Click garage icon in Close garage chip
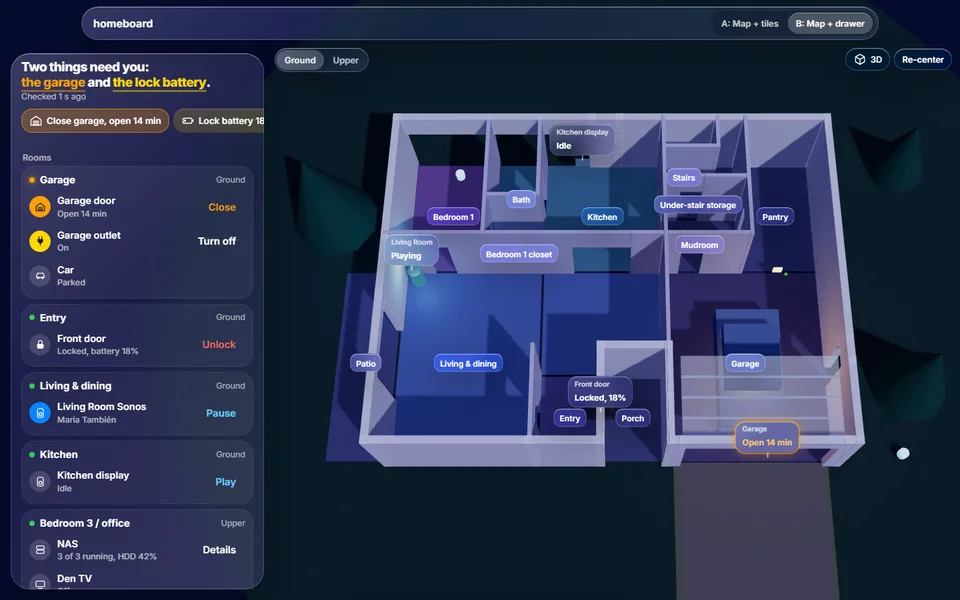Screen dimensions: 960x600 coord(36,121)
